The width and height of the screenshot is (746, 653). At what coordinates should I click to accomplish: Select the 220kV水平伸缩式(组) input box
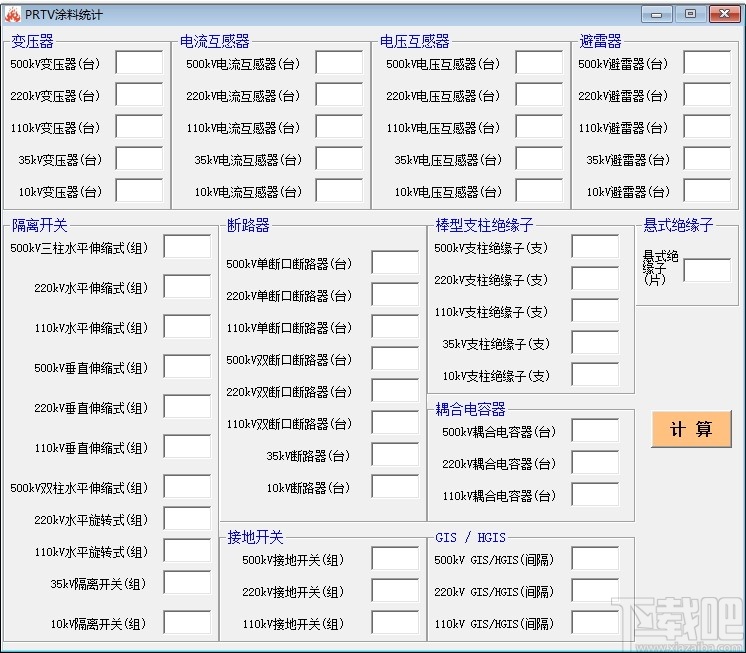[187, 286]
